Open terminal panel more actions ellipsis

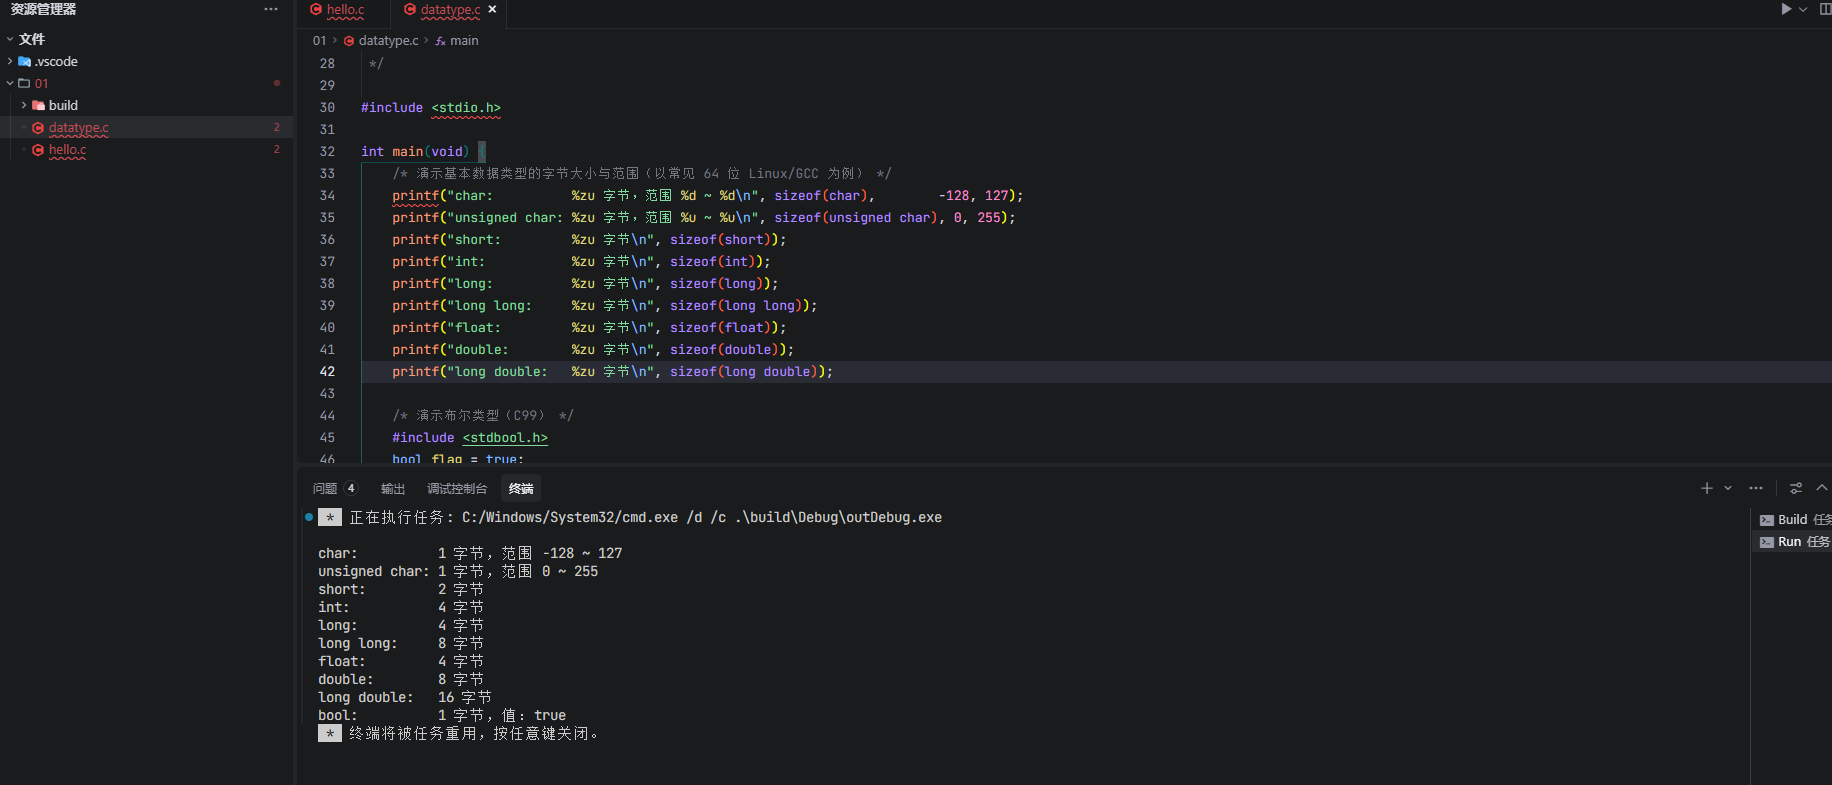(x=1756, y=488)
